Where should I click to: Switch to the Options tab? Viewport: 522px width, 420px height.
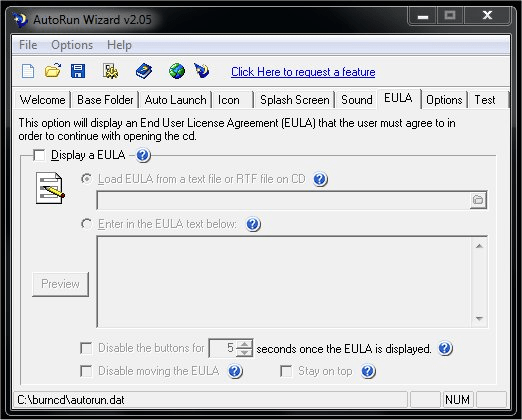pyautogui.click(x=444, y=100)
